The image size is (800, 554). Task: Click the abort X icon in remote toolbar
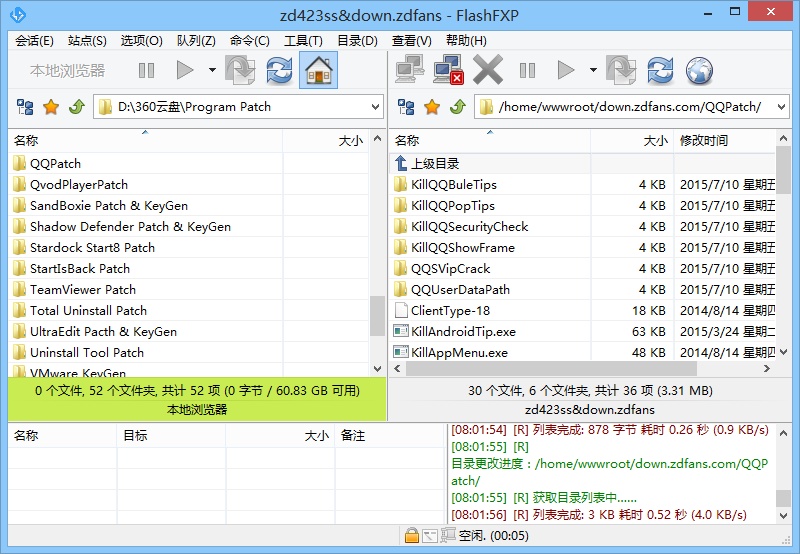488,69
